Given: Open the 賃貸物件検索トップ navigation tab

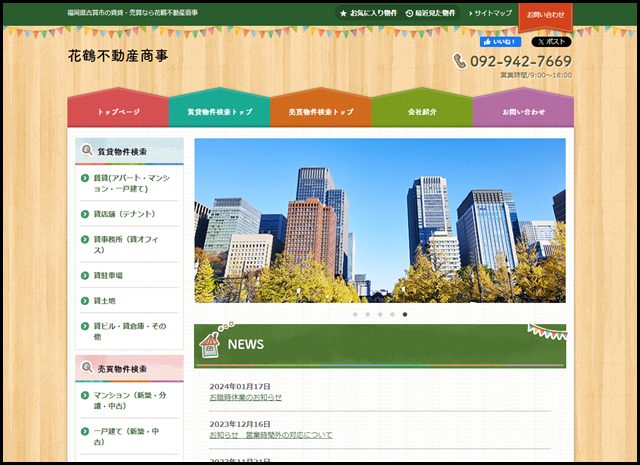Looking at the screenshot, I should [x=219, y=108].
